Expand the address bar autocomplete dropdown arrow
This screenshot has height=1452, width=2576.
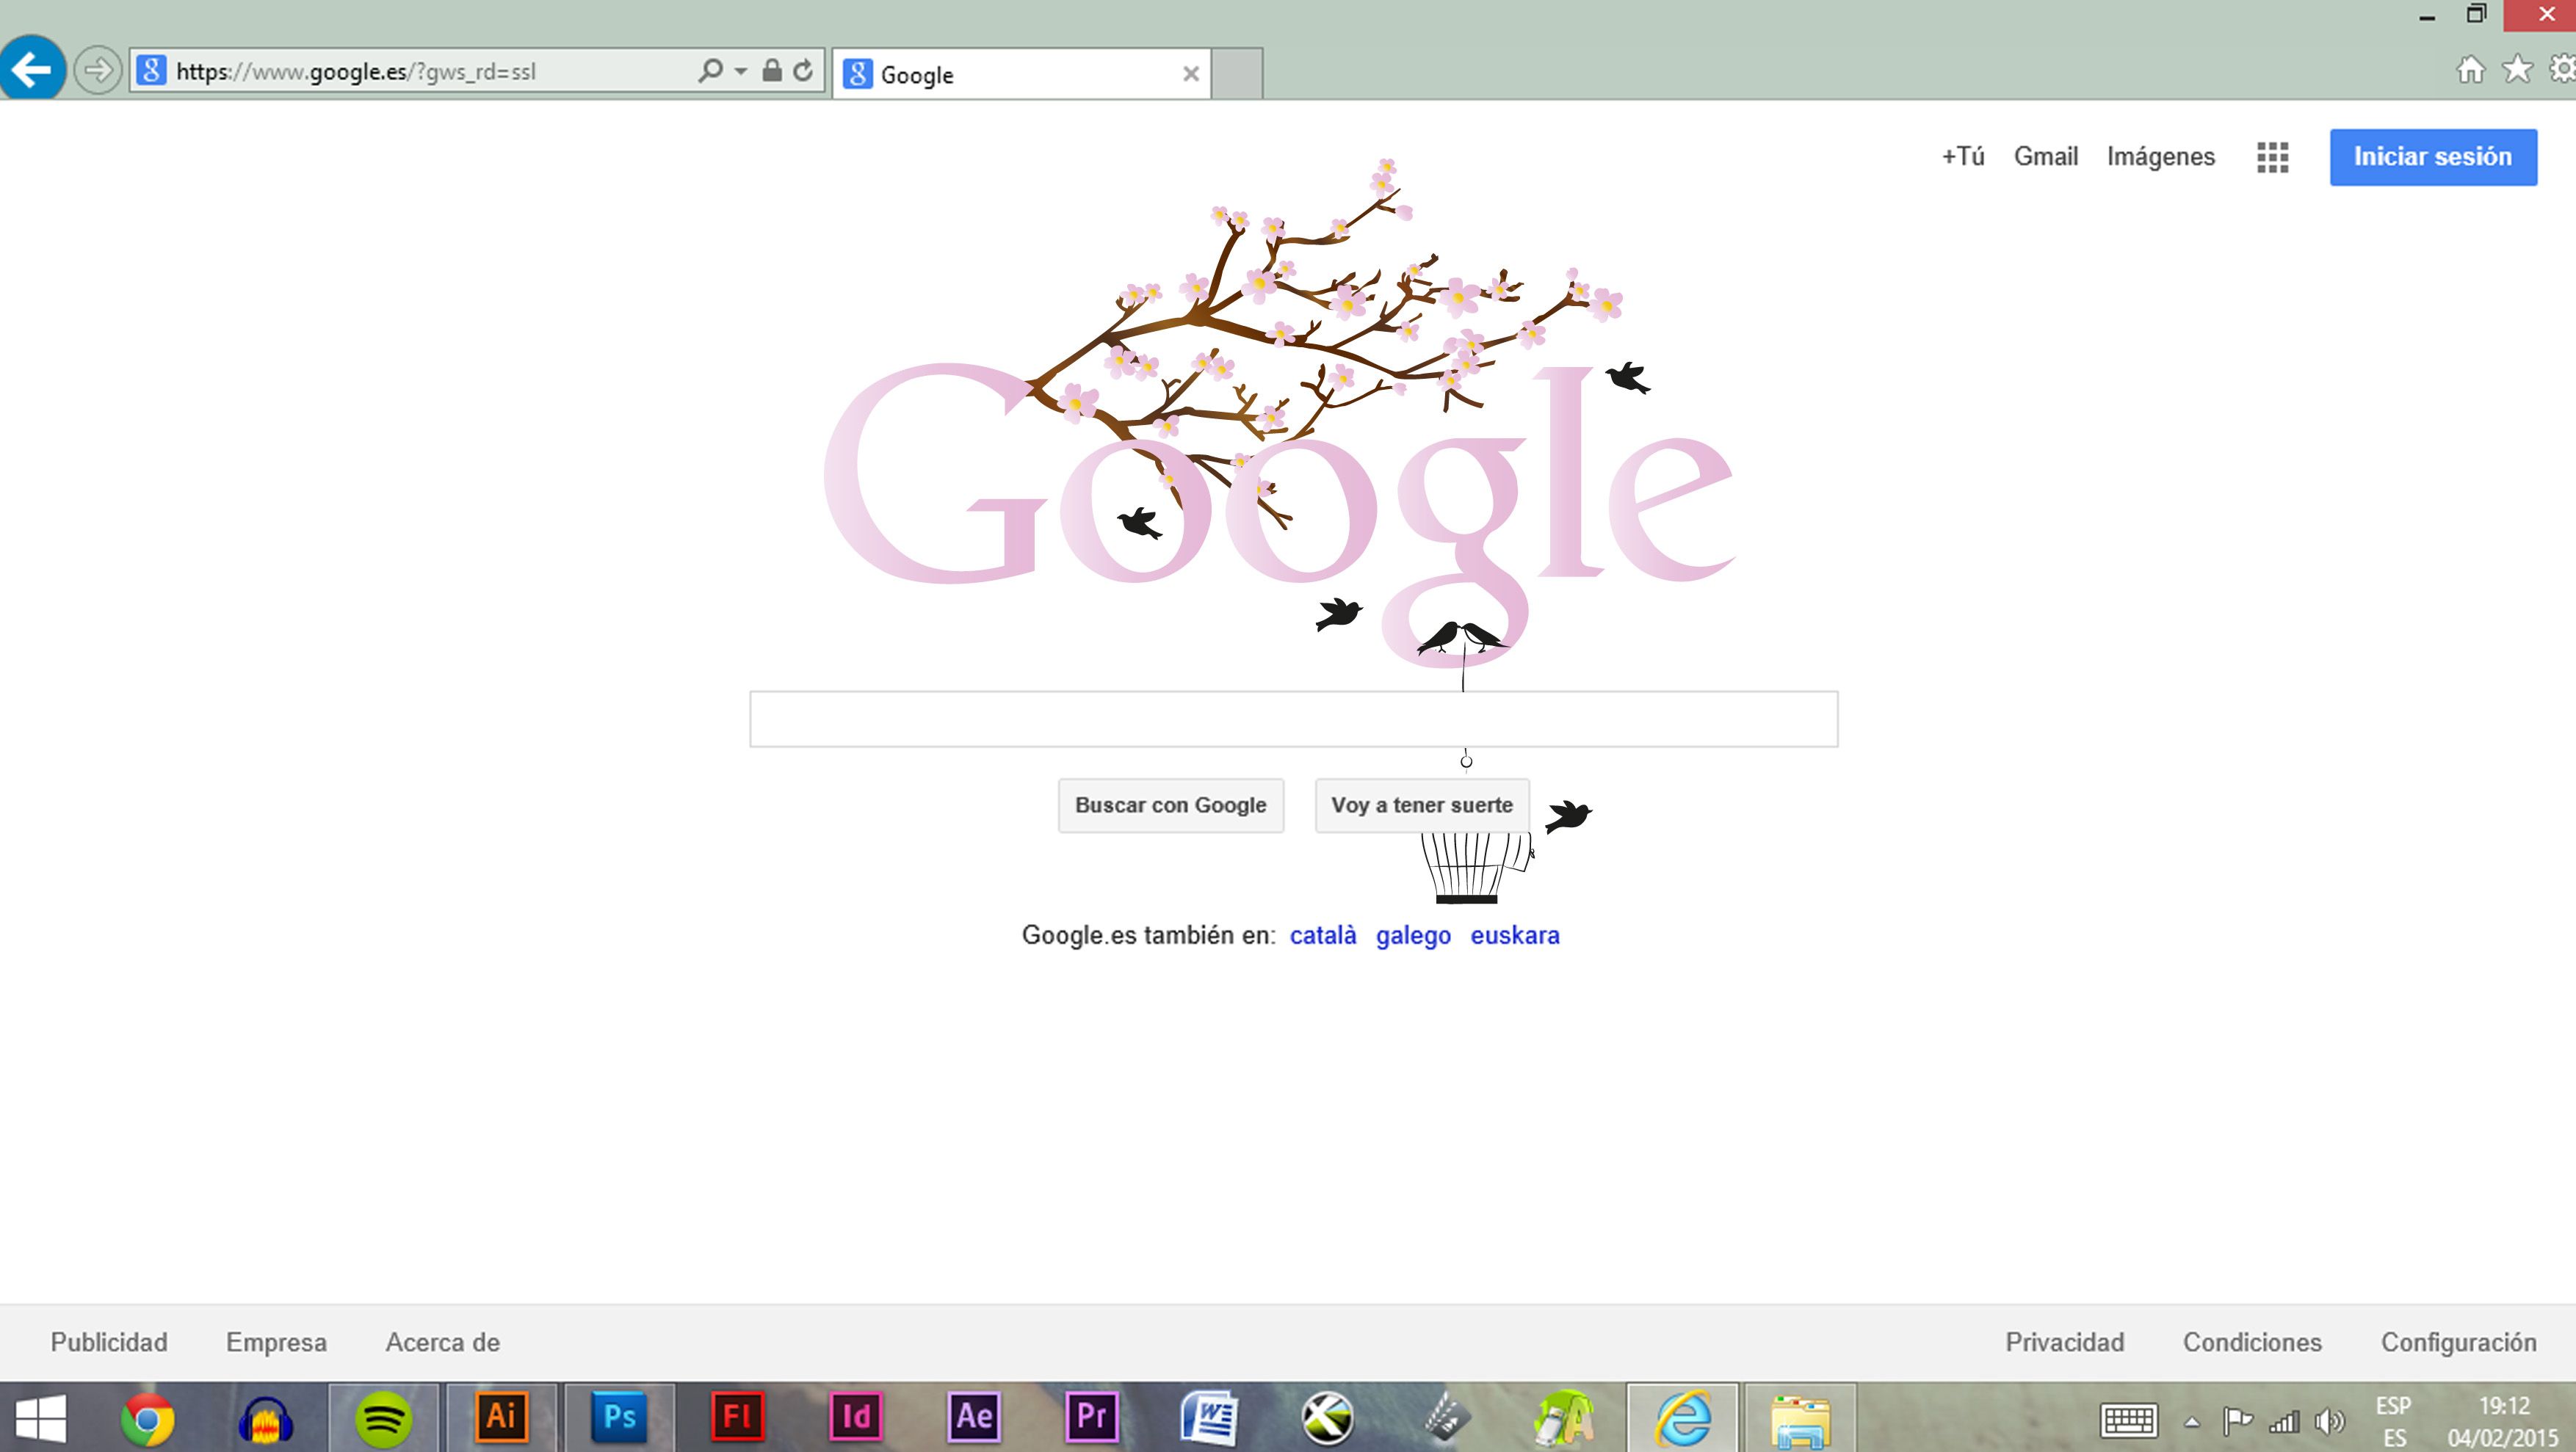(741, 71)
